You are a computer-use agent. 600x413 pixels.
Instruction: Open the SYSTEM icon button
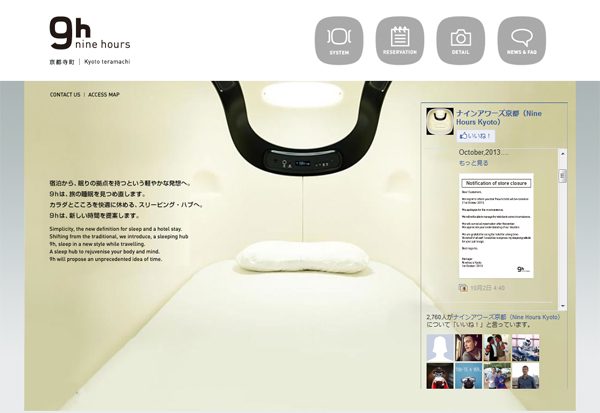[x=339, y=40]
